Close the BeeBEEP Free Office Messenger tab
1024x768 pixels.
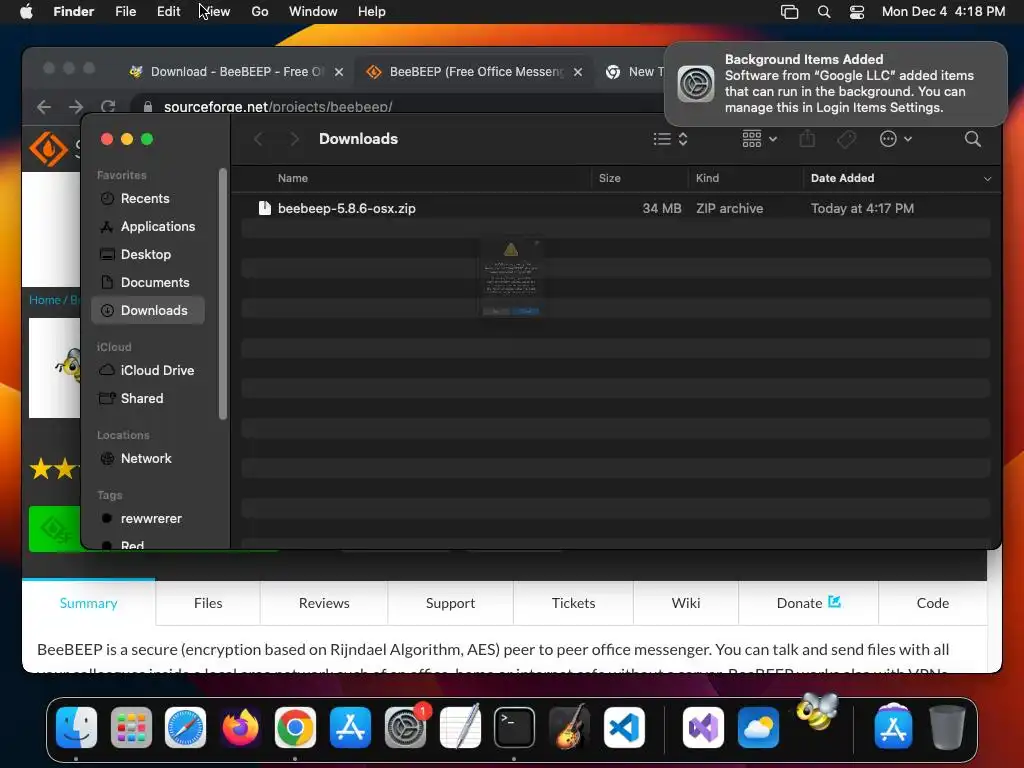[x=578, y=72]
